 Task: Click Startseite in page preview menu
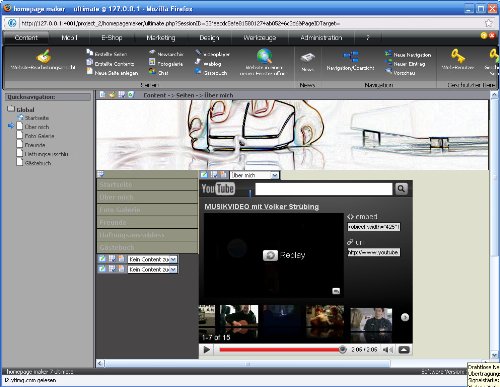click(x=147, y=185)
